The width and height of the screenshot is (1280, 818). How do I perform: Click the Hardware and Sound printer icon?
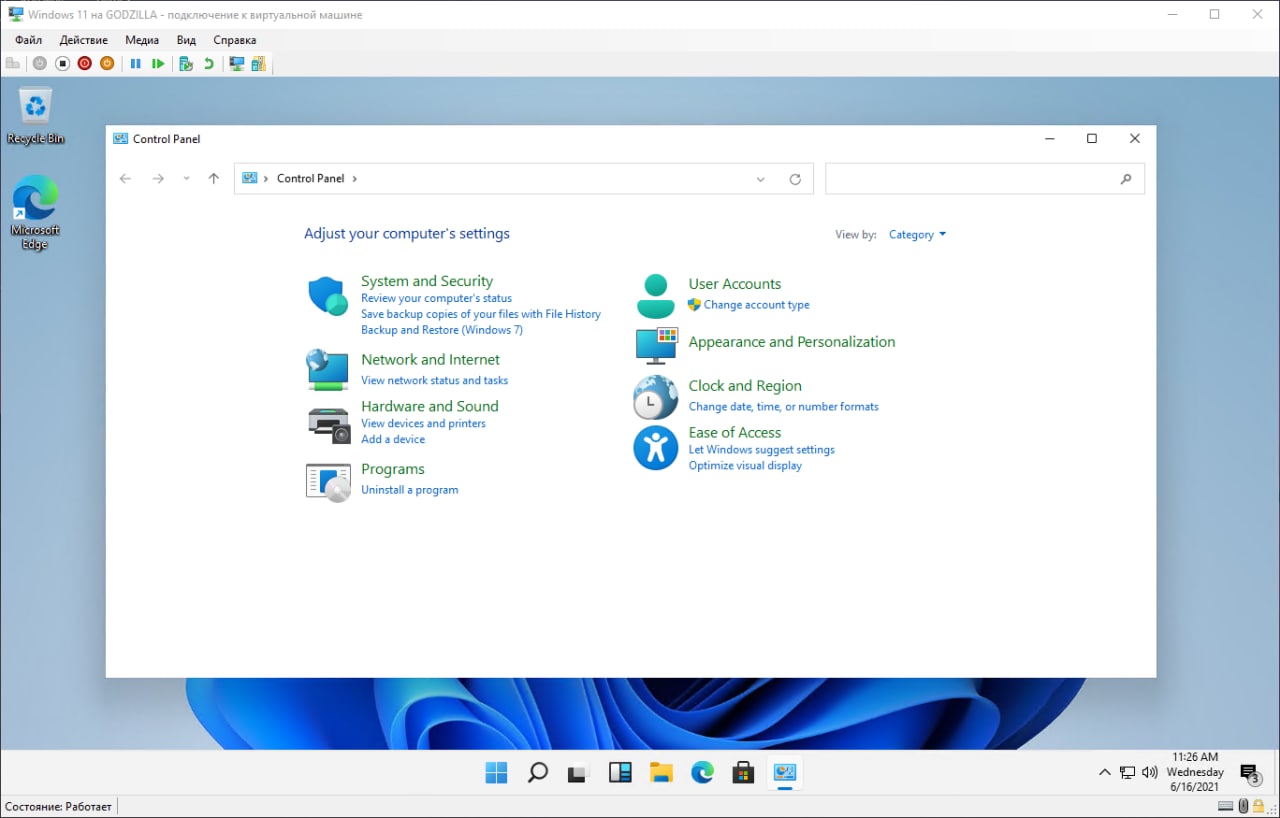pos(328,424)
